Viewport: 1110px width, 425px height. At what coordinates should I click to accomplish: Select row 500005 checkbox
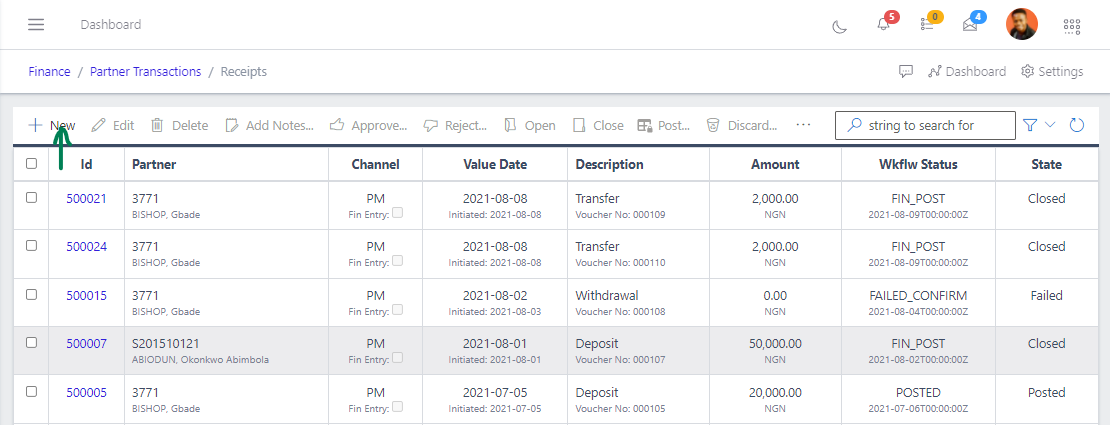[x=31, y=392]
